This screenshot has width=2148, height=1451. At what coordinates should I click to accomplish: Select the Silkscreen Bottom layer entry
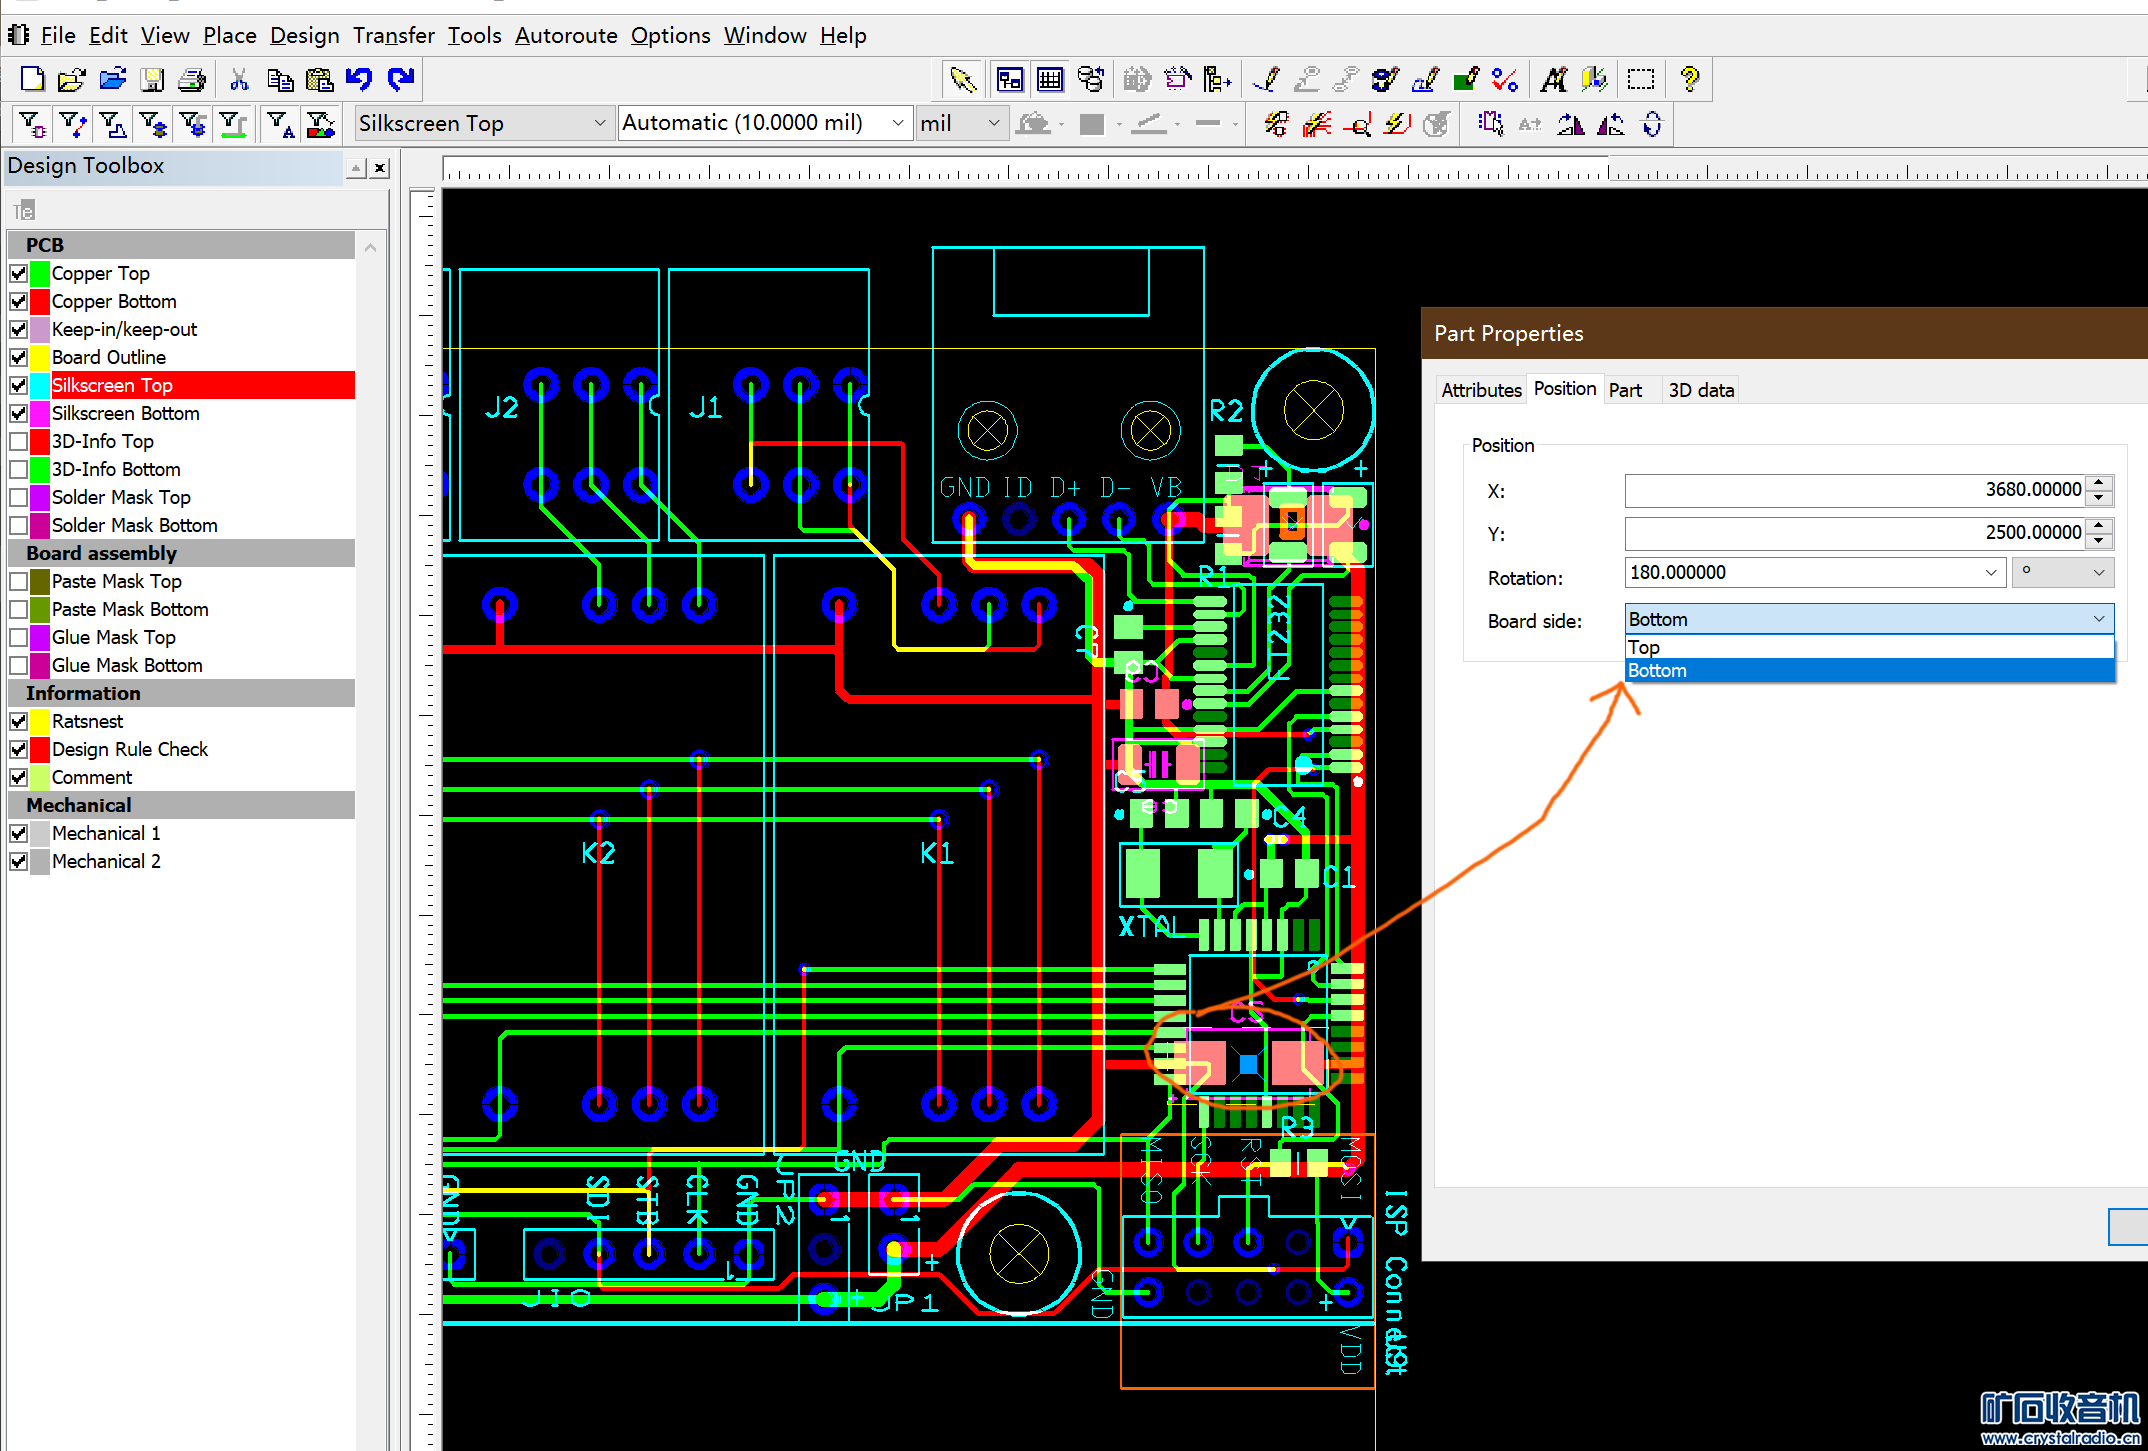pos(125,413)
